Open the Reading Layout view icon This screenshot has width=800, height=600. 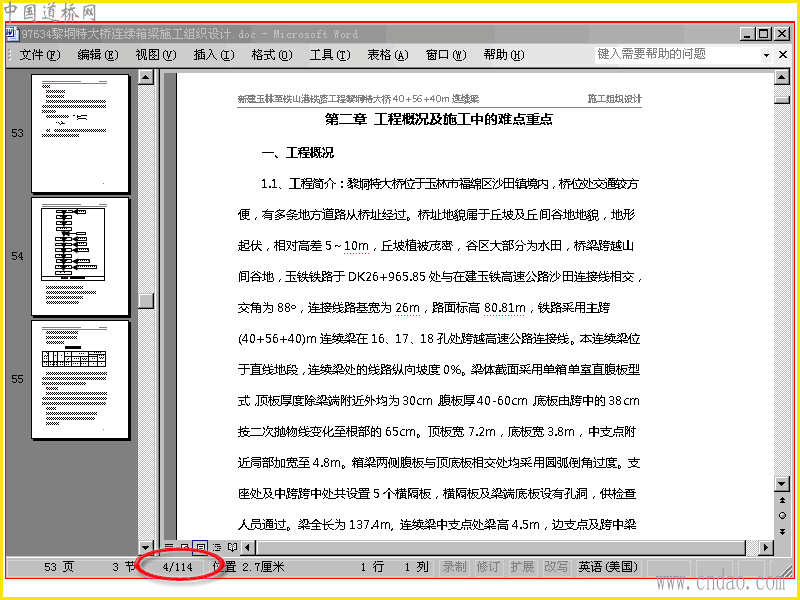click(233, 547)
